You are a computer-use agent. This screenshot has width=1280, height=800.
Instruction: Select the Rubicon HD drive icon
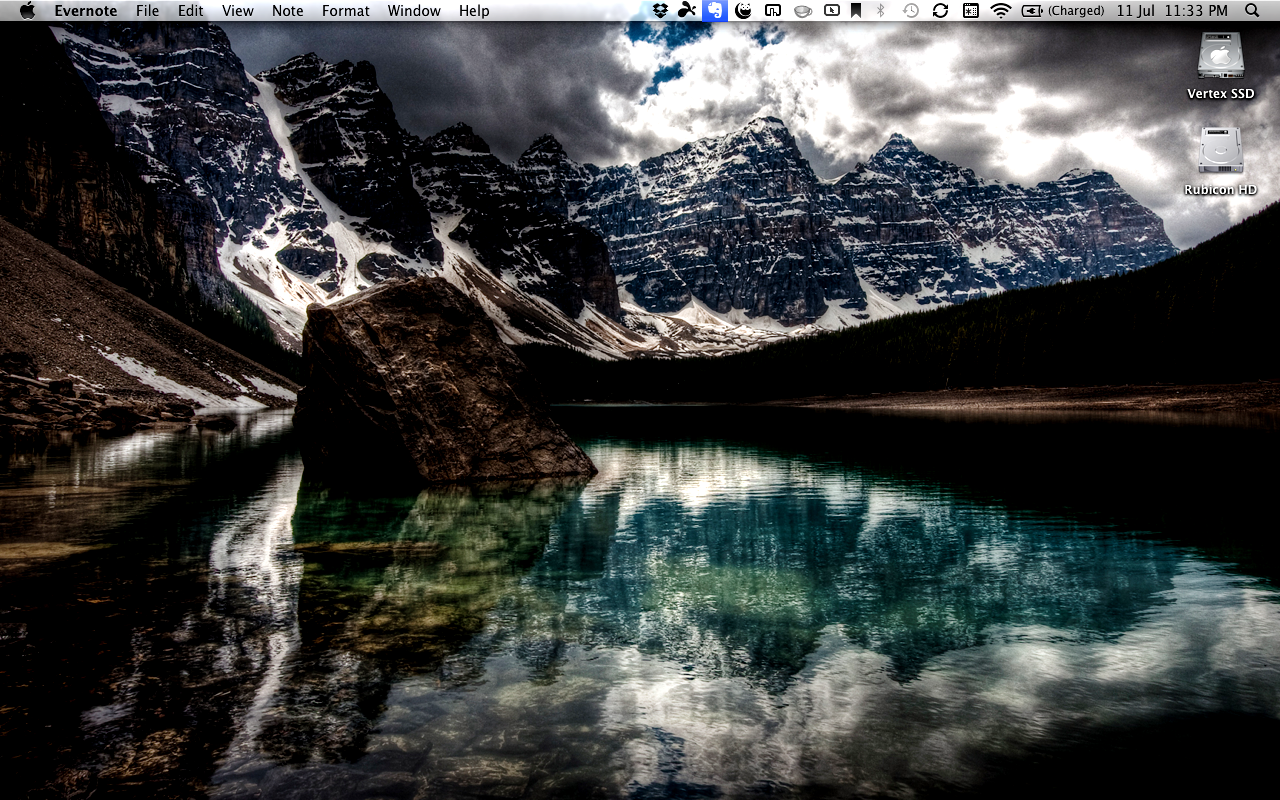(1221, 151)
